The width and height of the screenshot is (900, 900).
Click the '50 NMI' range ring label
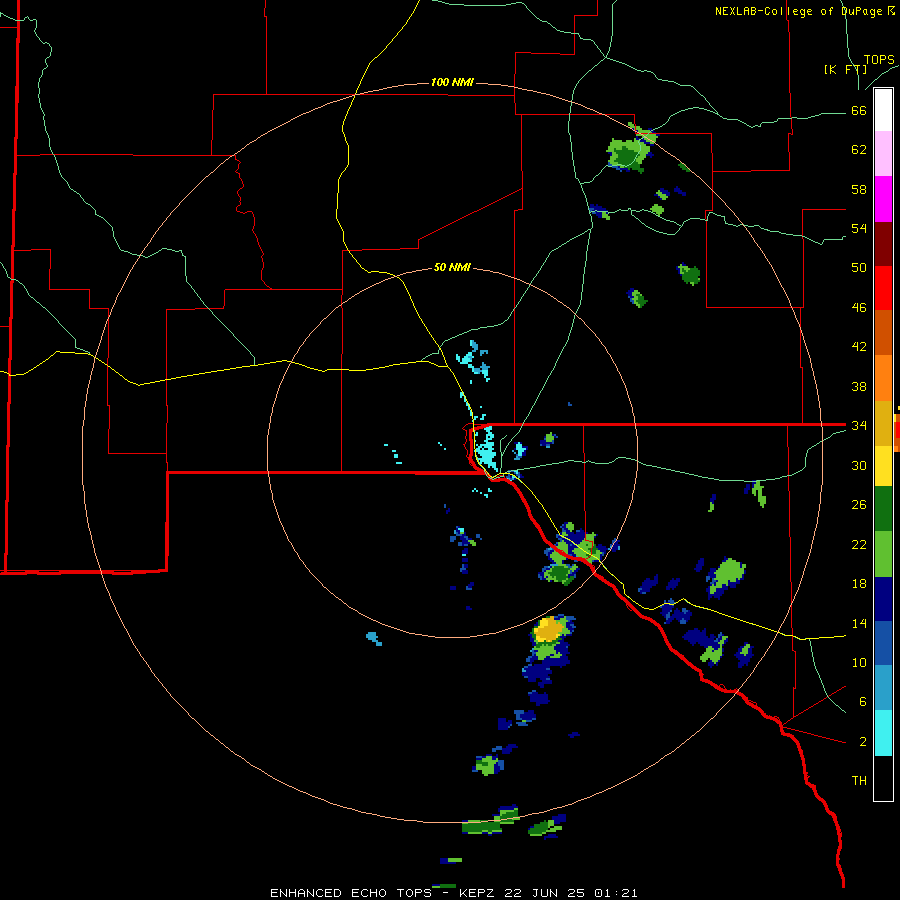(x=452, y=267)
